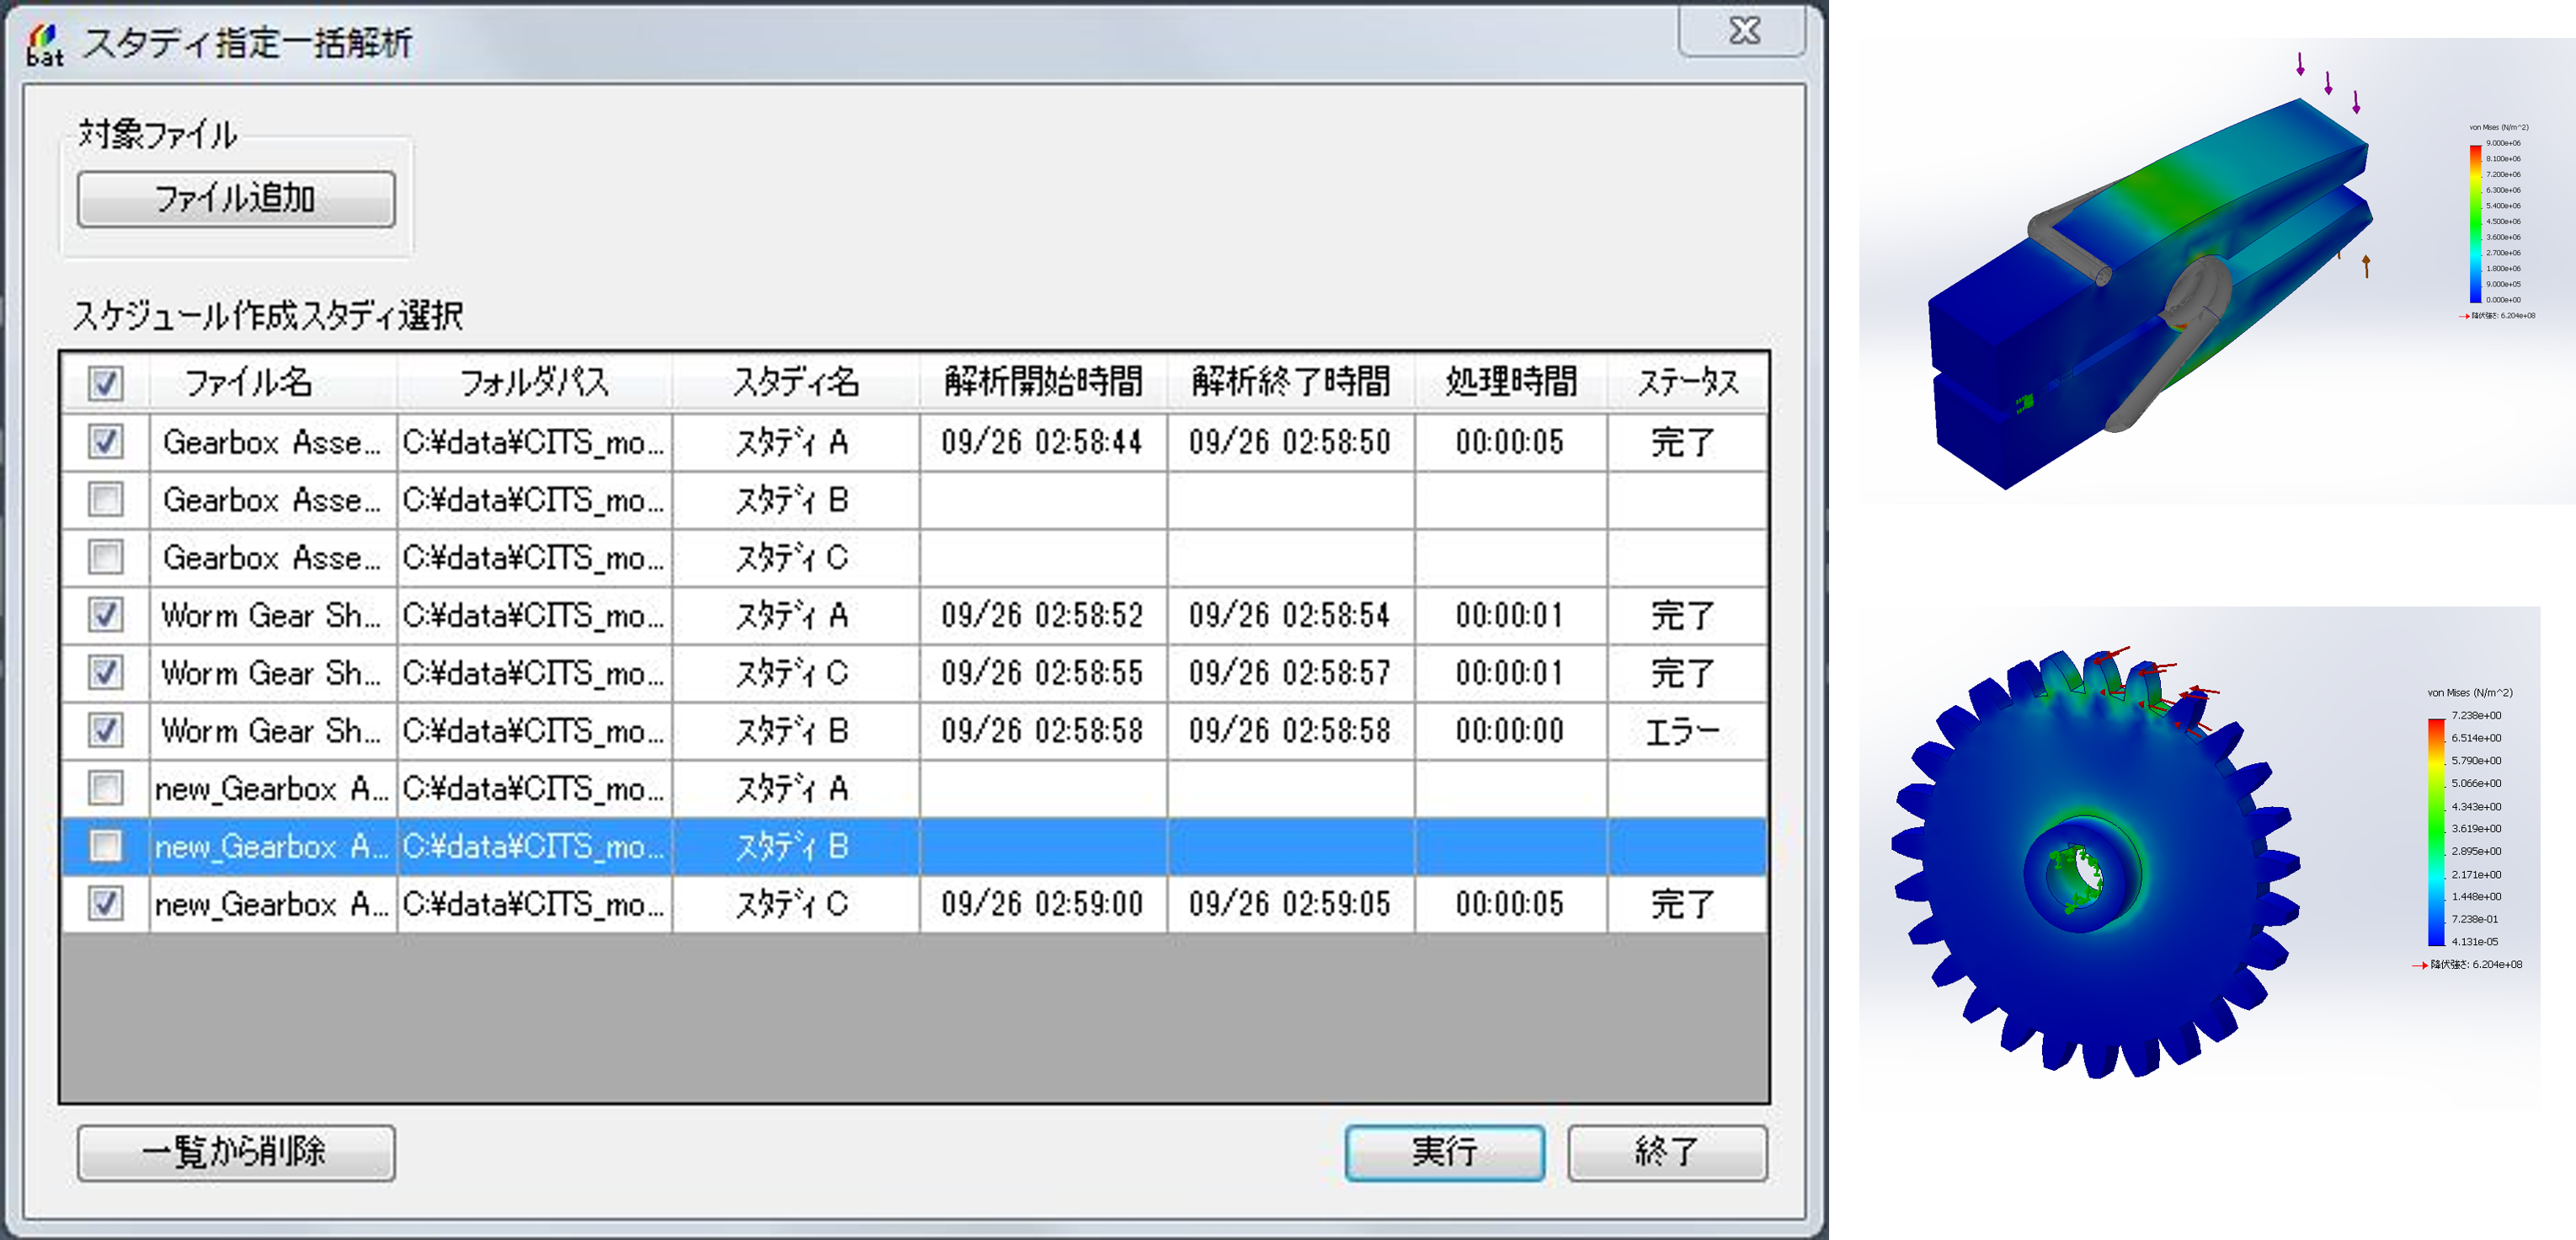Uncheck Gearbox Asse スタディ A row checkbox
Image resolution: width=2576 pixels, height=1240 pixels.
click(x=105, y=441)
